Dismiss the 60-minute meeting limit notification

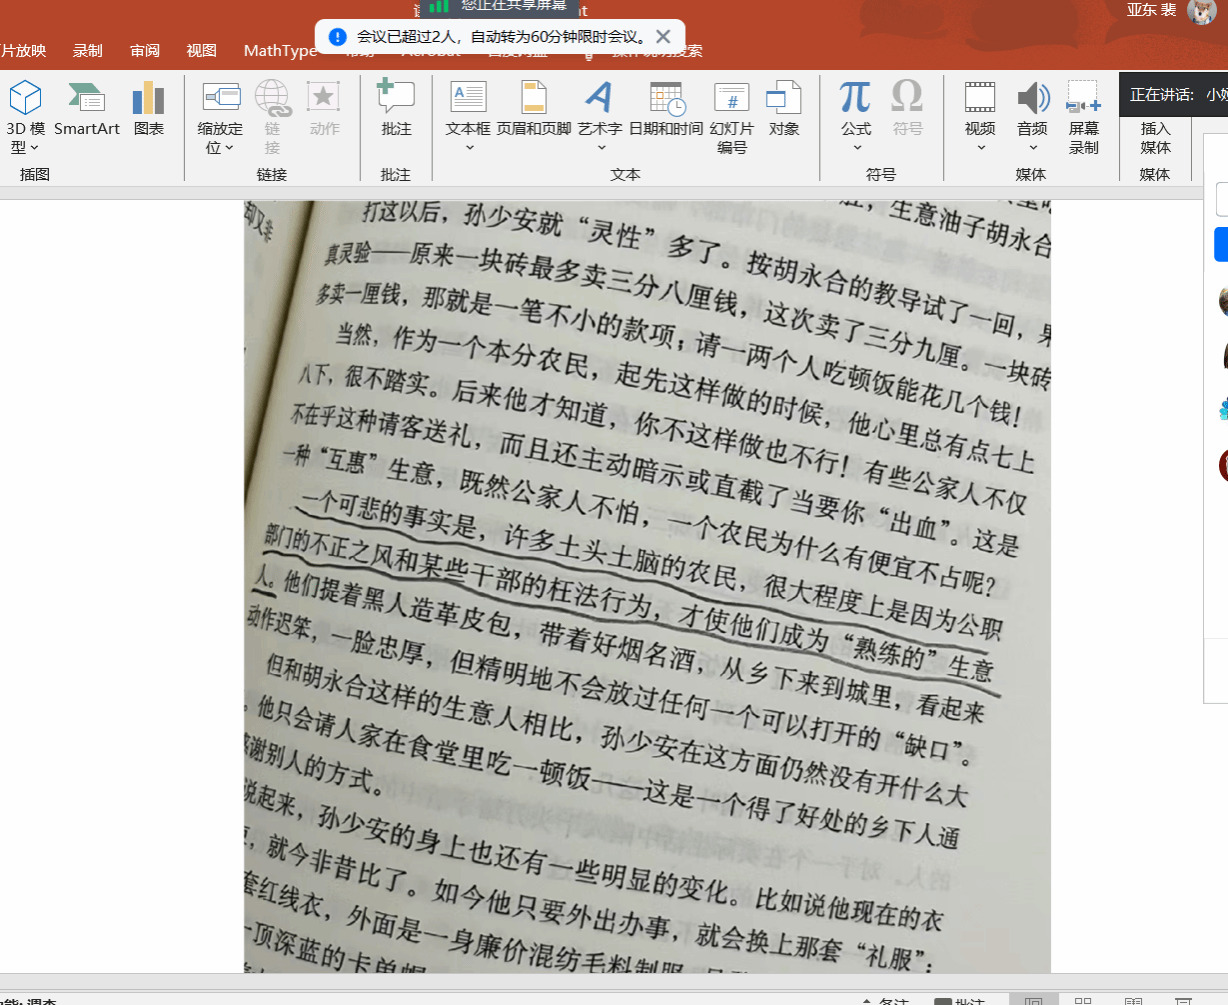coord(663,37)
